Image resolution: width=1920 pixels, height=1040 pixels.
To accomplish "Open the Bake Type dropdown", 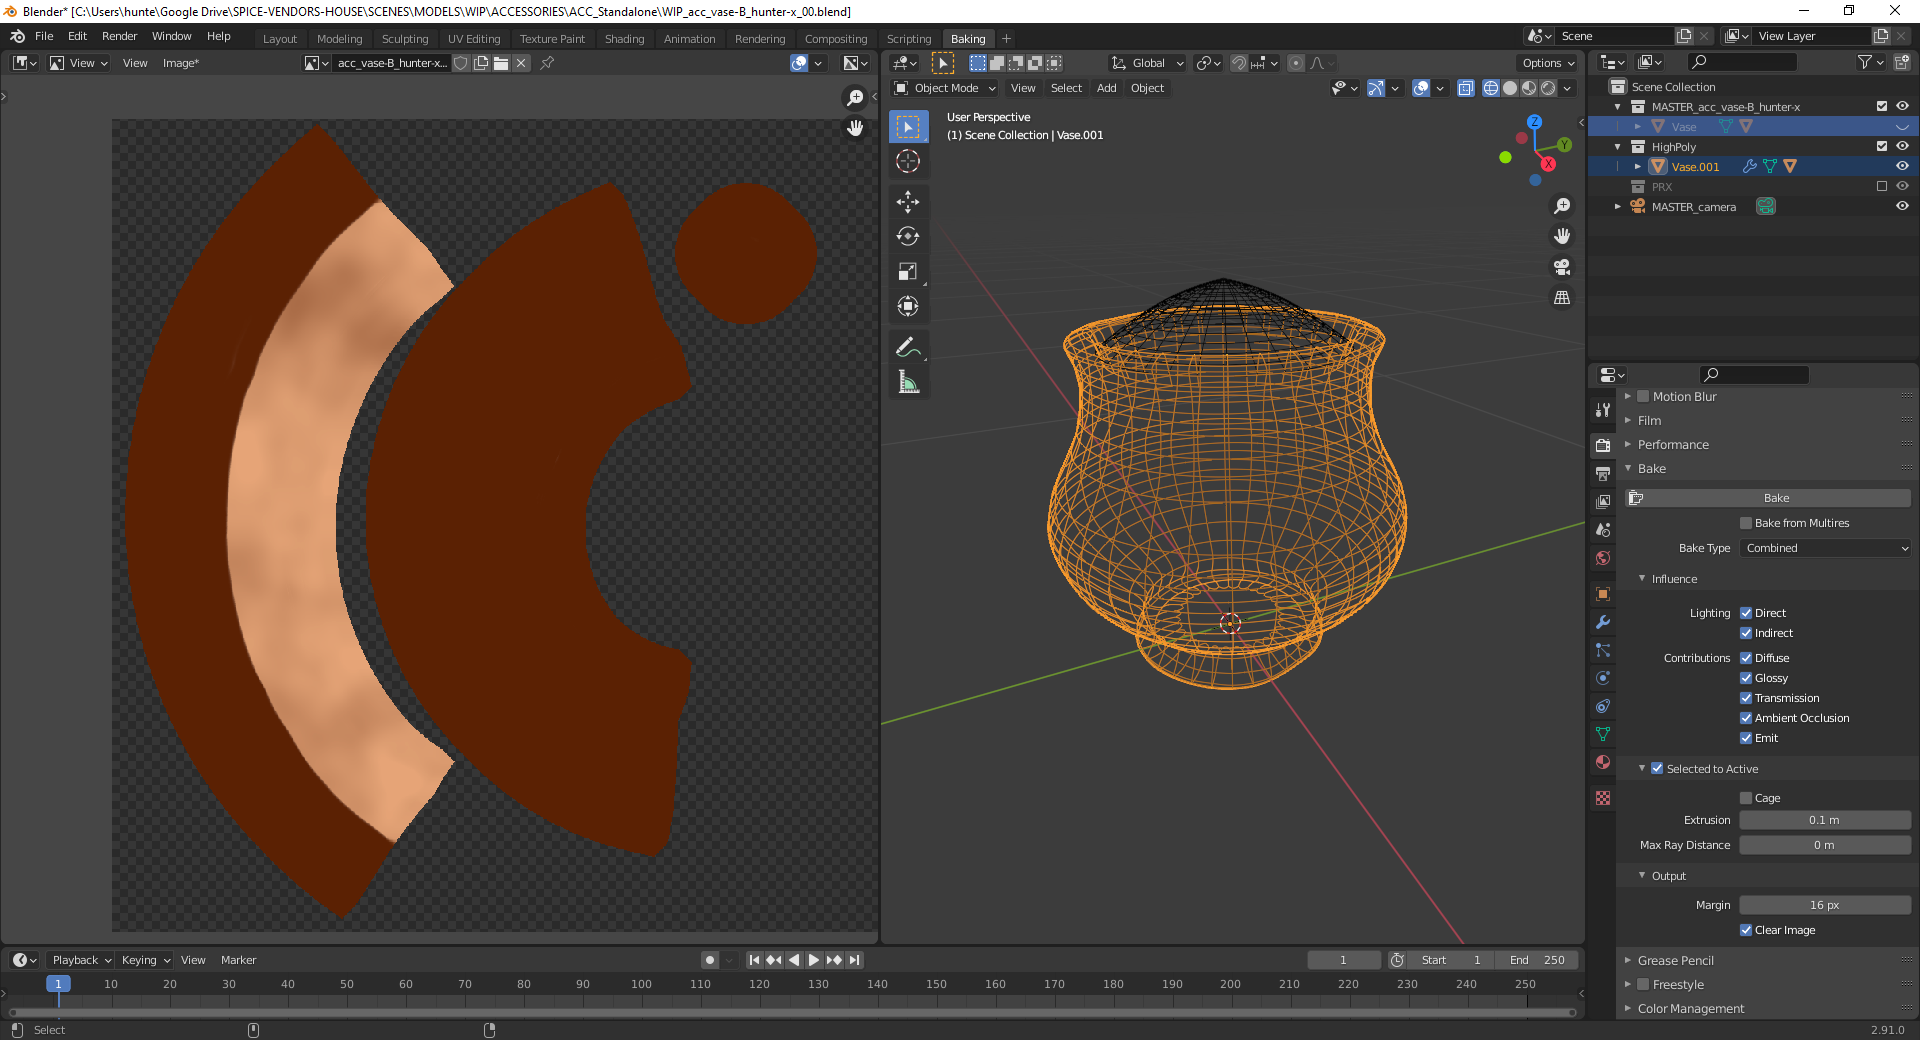I will pos(1825,548).
